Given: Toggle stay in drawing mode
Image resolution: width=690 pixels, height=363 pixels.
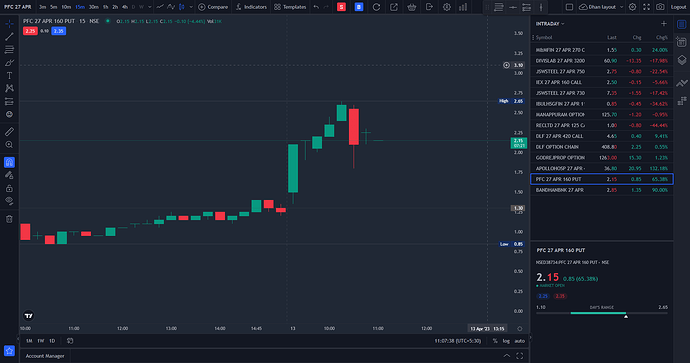Looking at the screenshot, I should pos(9,175).
